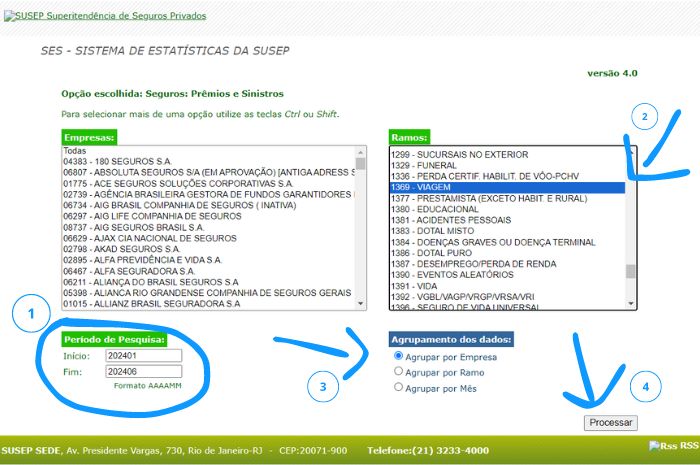Select '1386 - DOTAL PURO' ramo

[508, 253]
